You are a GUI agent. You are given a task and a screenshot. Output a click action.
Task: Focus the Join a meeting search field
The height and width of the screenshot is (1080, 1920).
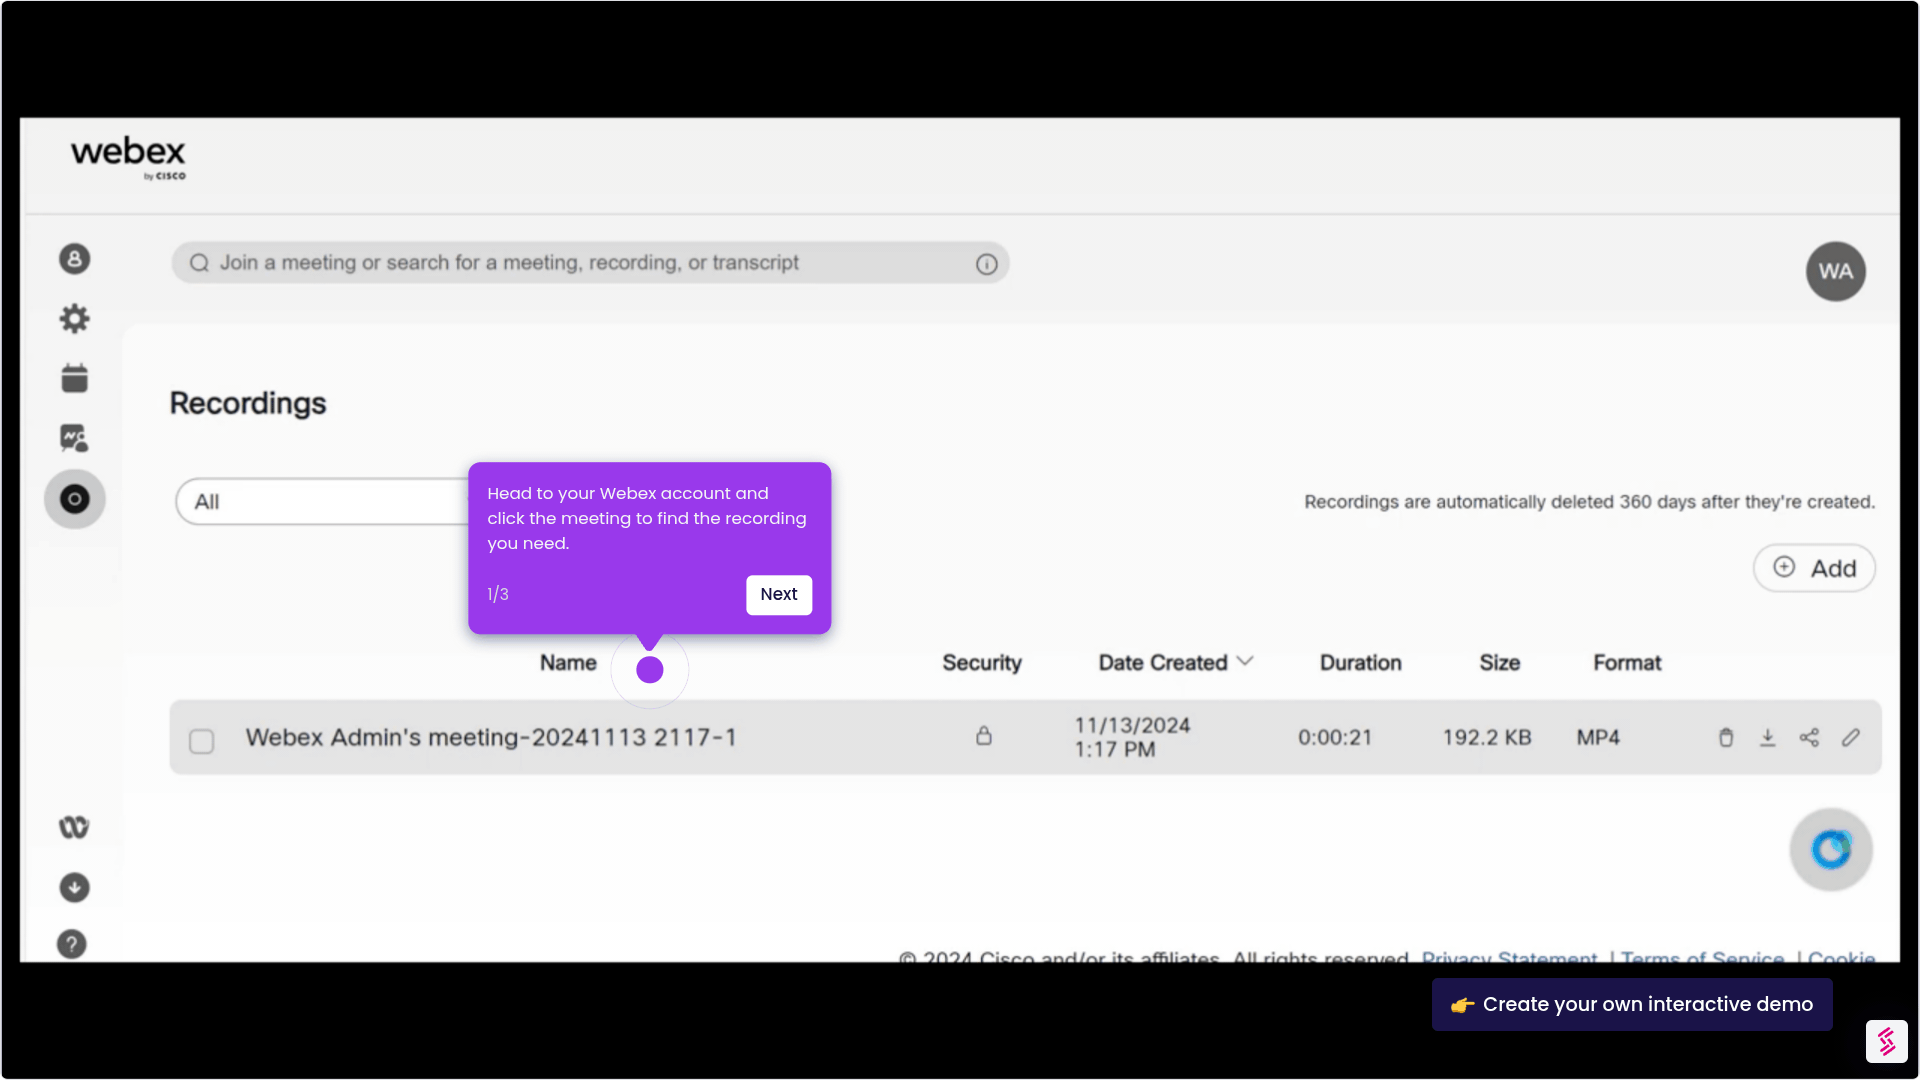point(590,263)
